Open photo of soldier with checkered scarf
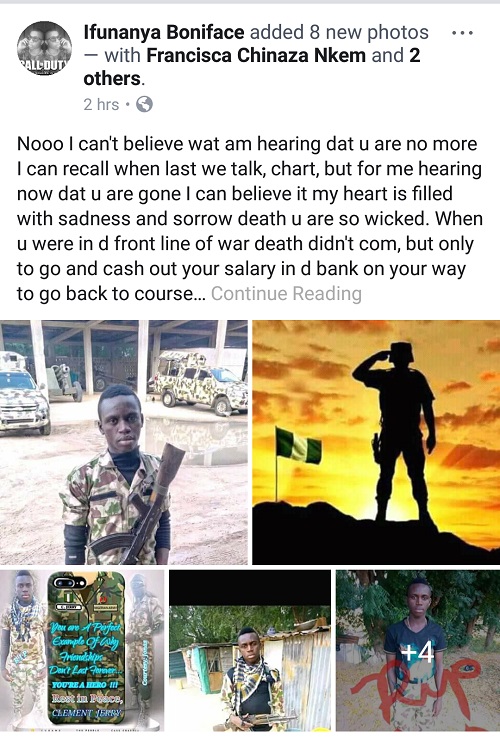 pos(250,651)
